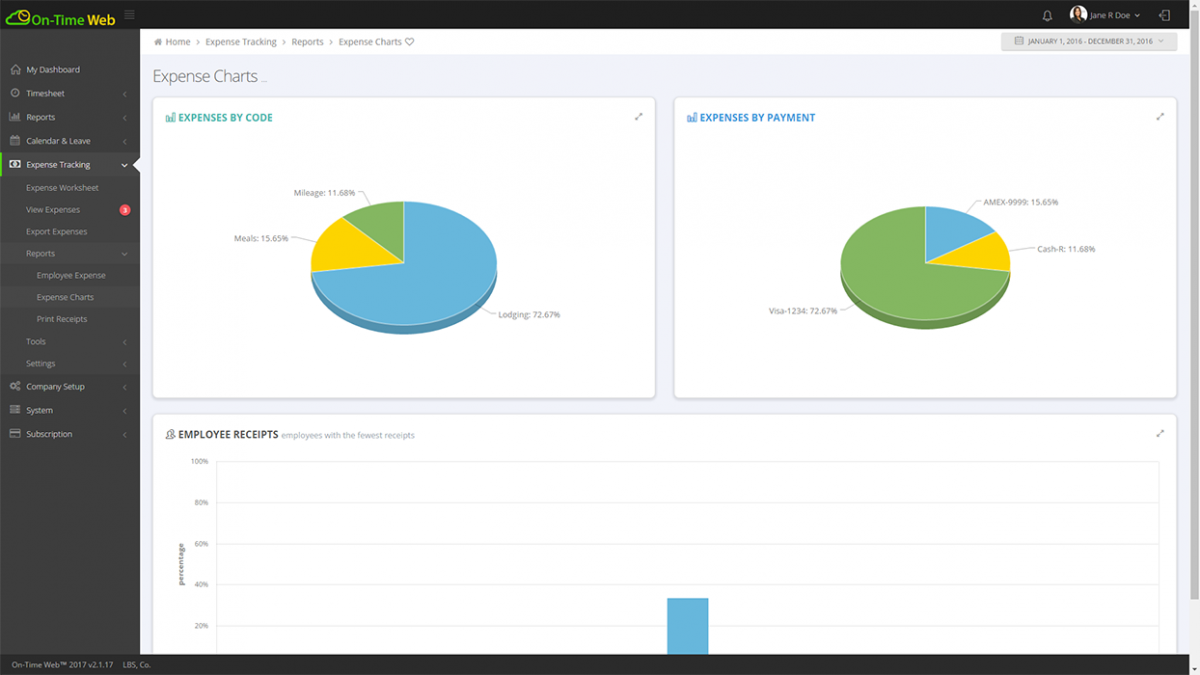This screenshot has width=1200, height=675.
Task: Open the Employee Expense report
Action: [x=70, y=275]
